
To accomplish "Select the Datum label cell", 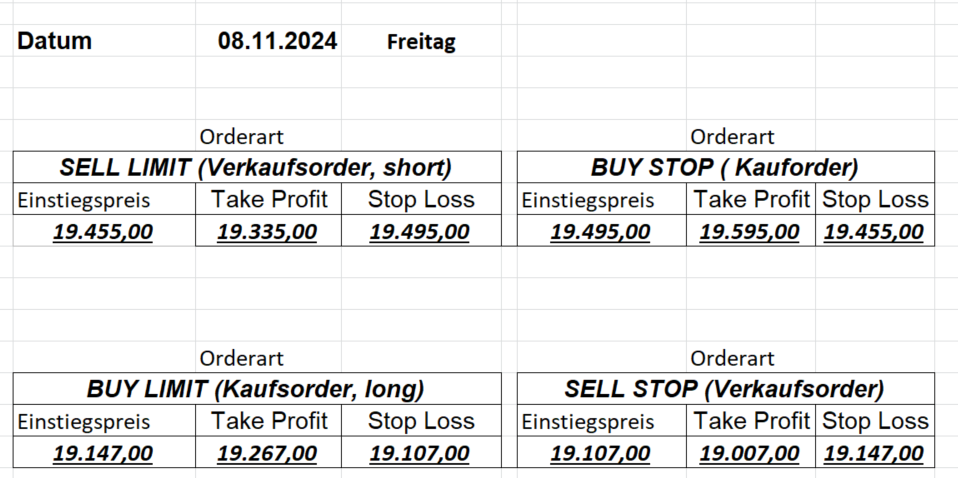I will [x=56, y=41].
